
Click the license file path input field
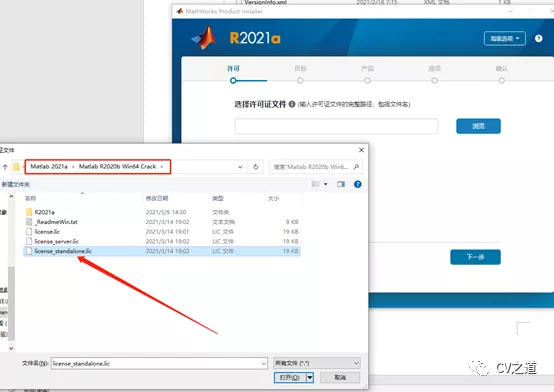pyautogui.click(x=336, y=126)
